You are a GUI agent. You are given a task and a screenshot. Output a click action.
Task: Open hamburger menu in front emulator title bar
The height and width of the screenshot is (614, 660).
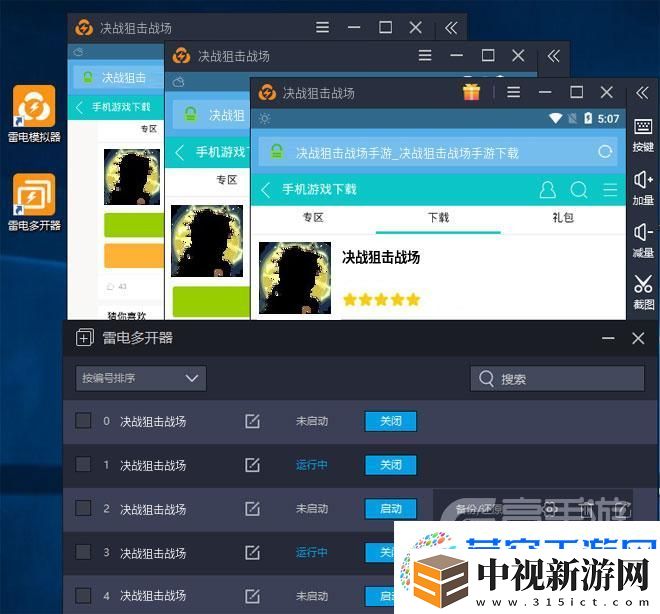(514, 92)
